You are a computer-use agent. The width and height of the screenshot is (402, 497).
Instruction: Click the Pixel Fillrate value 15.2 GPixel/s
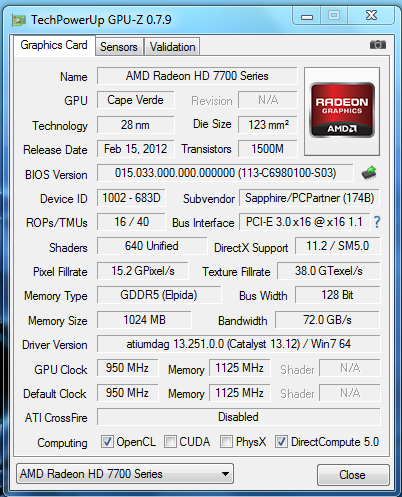coord(143,271)
